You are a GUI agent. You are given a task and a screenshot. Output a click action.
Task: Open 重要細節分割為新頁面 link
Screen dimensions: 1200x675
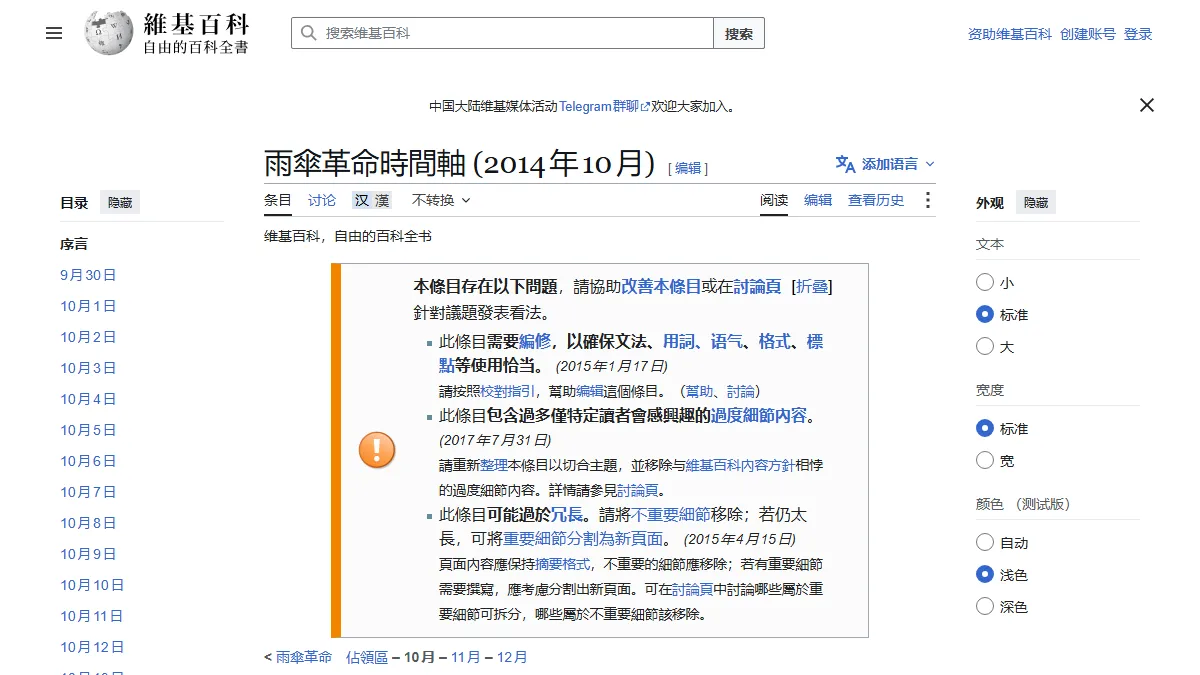tap(582, 539)
